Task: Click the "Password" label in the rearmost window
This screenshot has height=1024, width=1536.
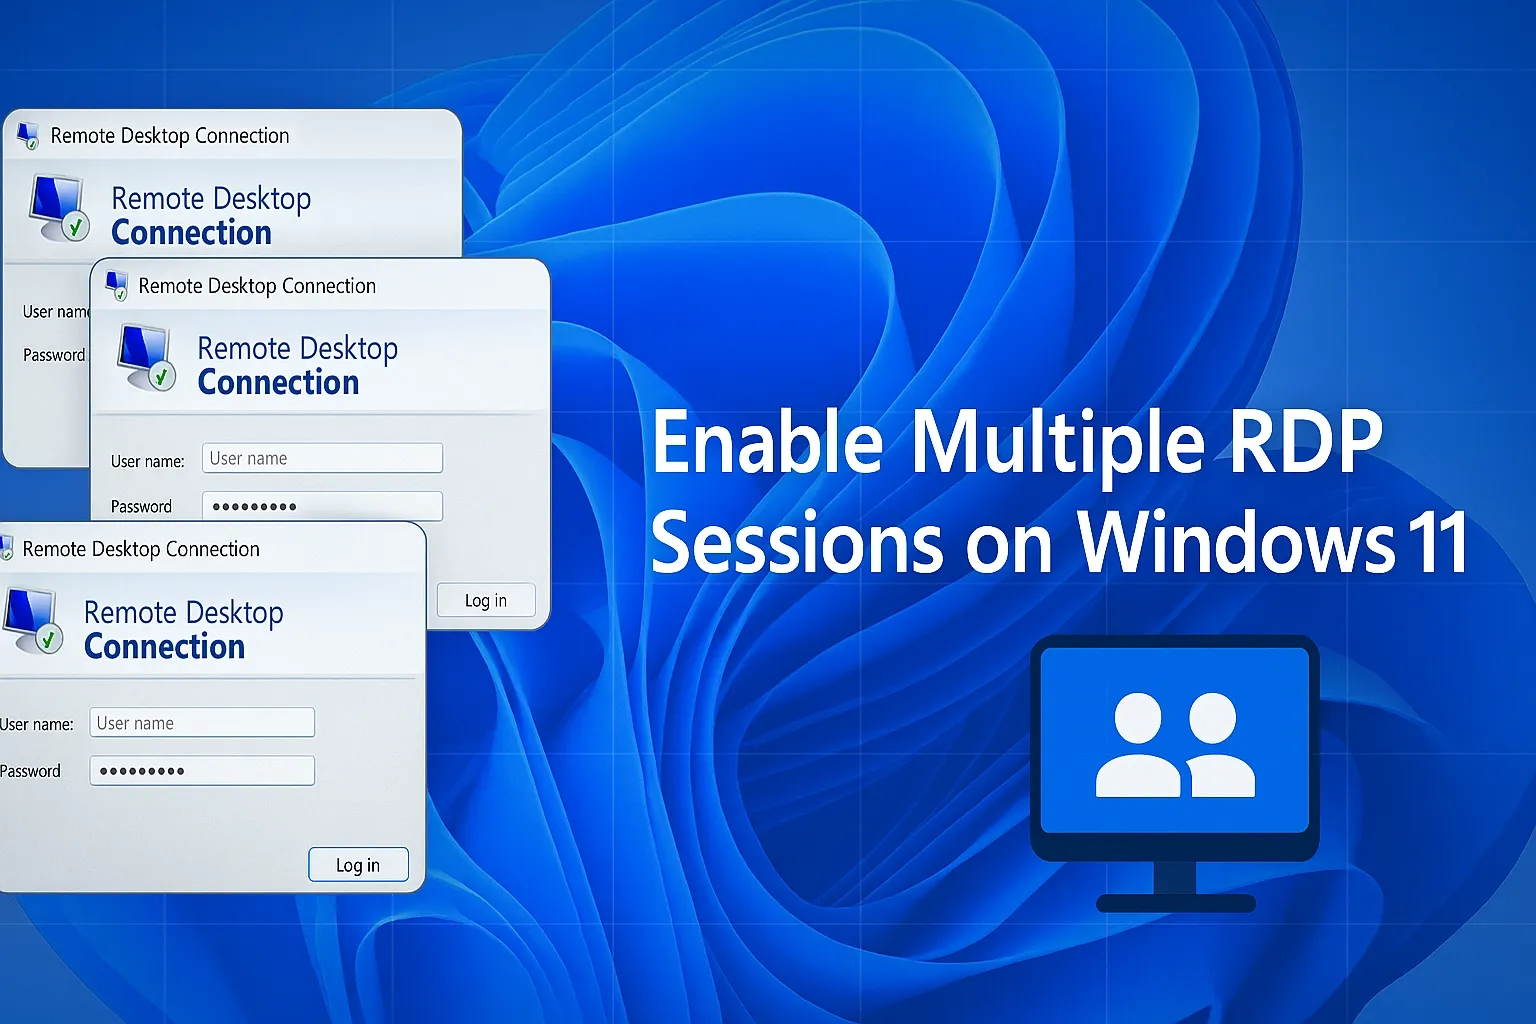Action: point(54,355)
